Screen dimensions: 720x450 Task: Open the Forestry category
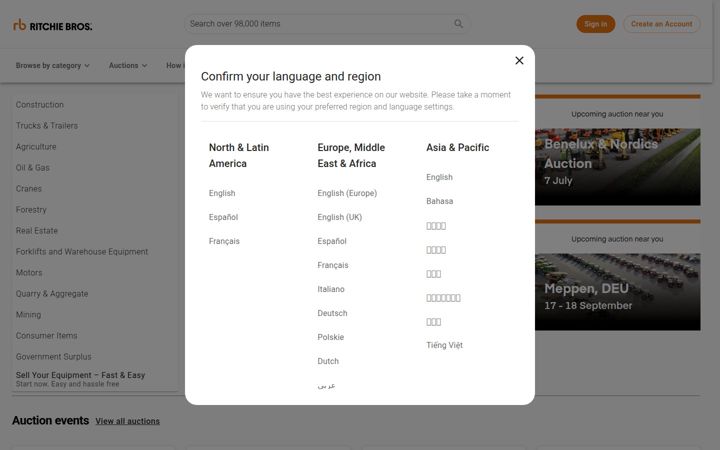point(31,210)
